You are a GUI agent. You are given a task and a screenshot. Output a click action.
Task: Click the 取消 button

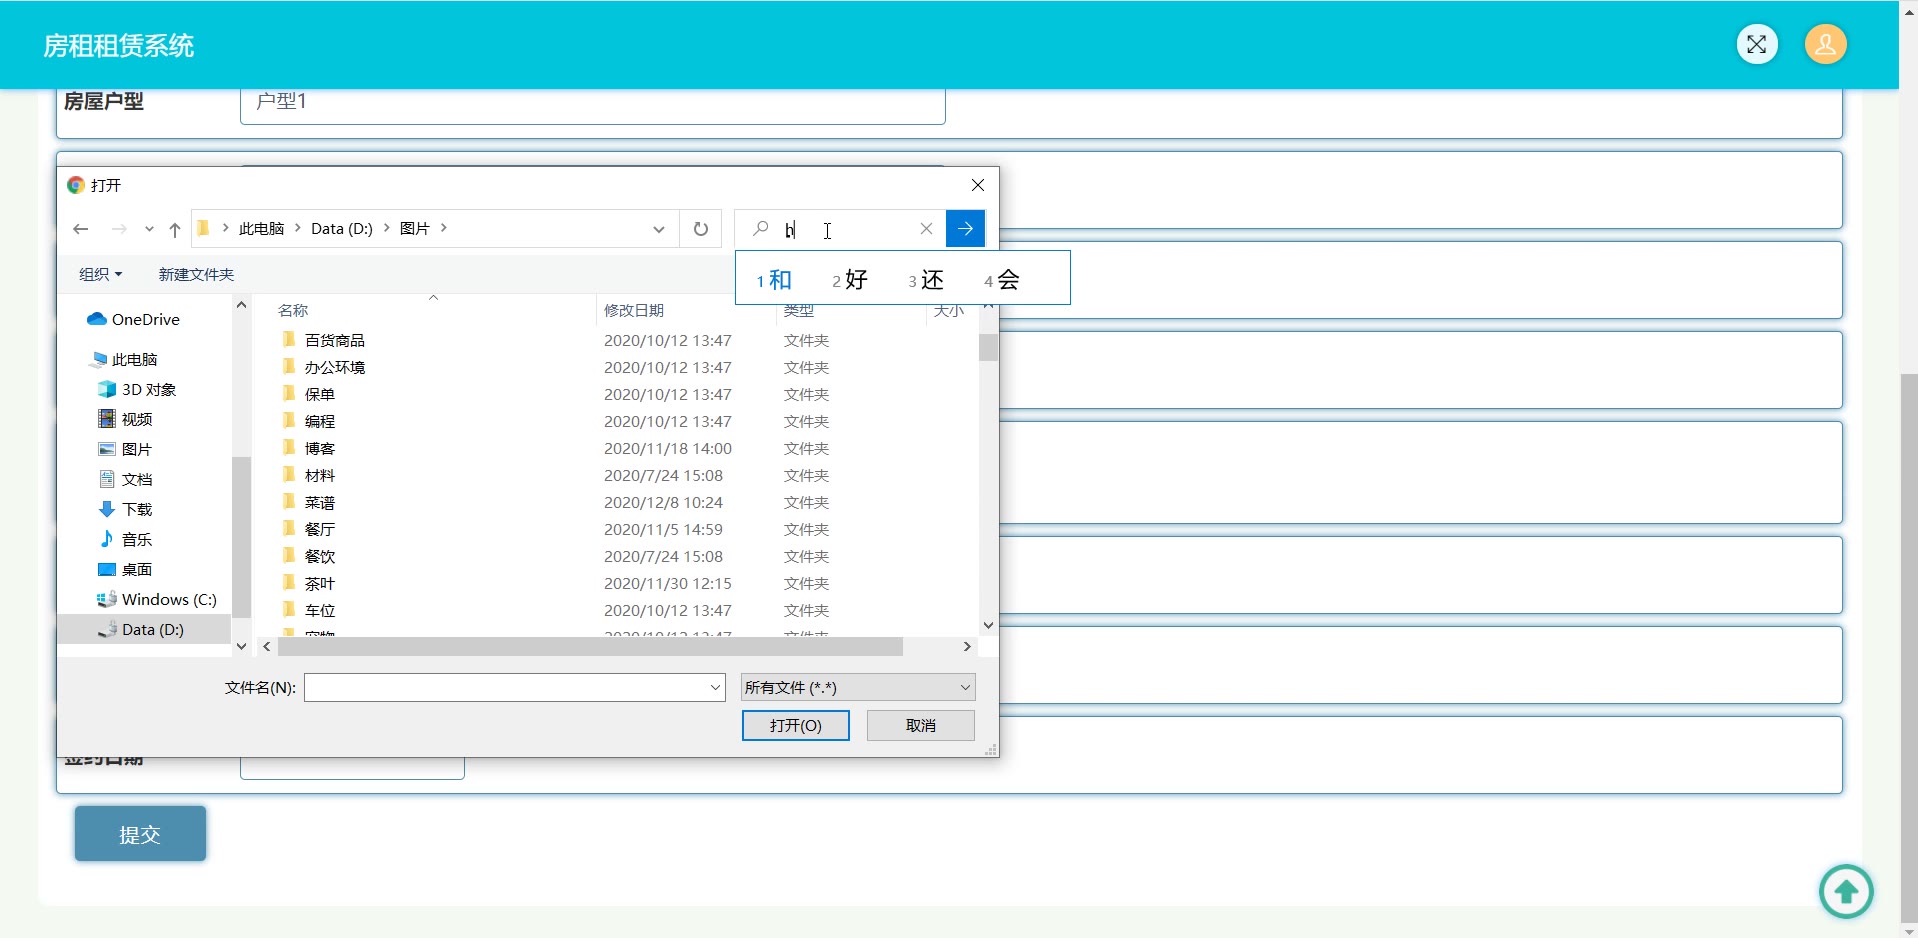coord(920,725)
